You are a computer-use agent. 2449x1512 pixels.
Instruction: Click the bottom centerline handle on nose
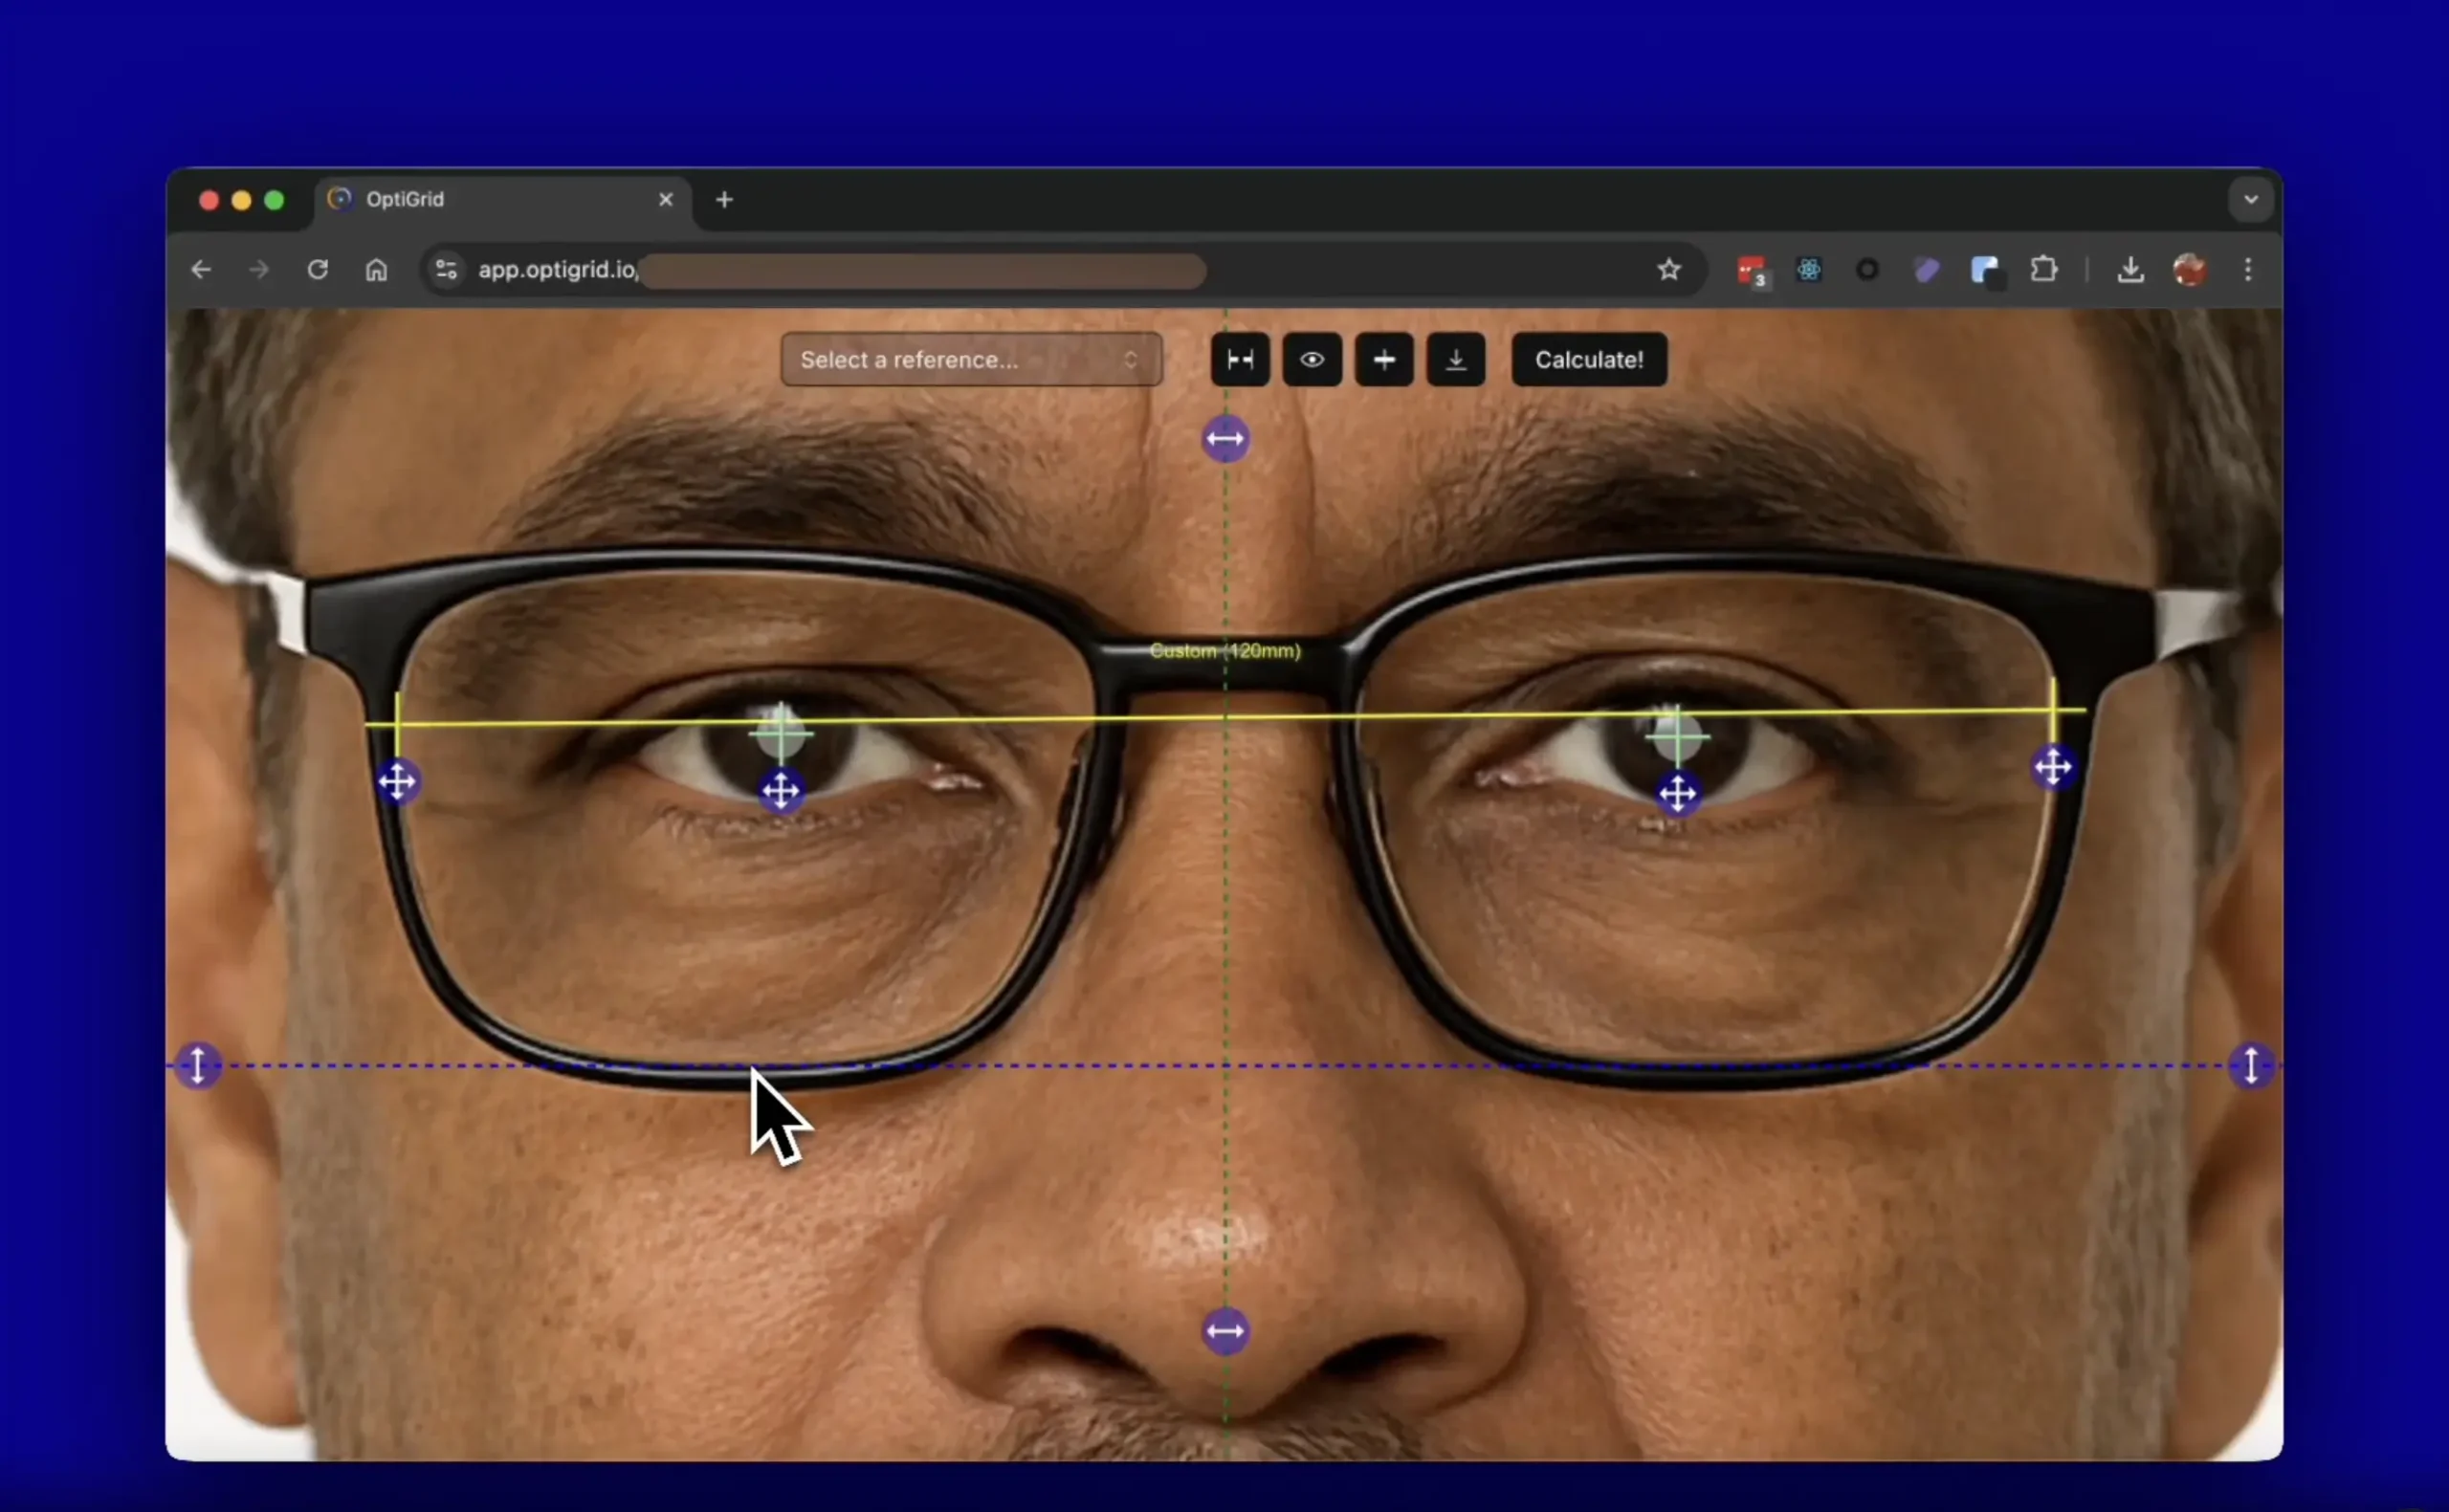point(1225,1331)
